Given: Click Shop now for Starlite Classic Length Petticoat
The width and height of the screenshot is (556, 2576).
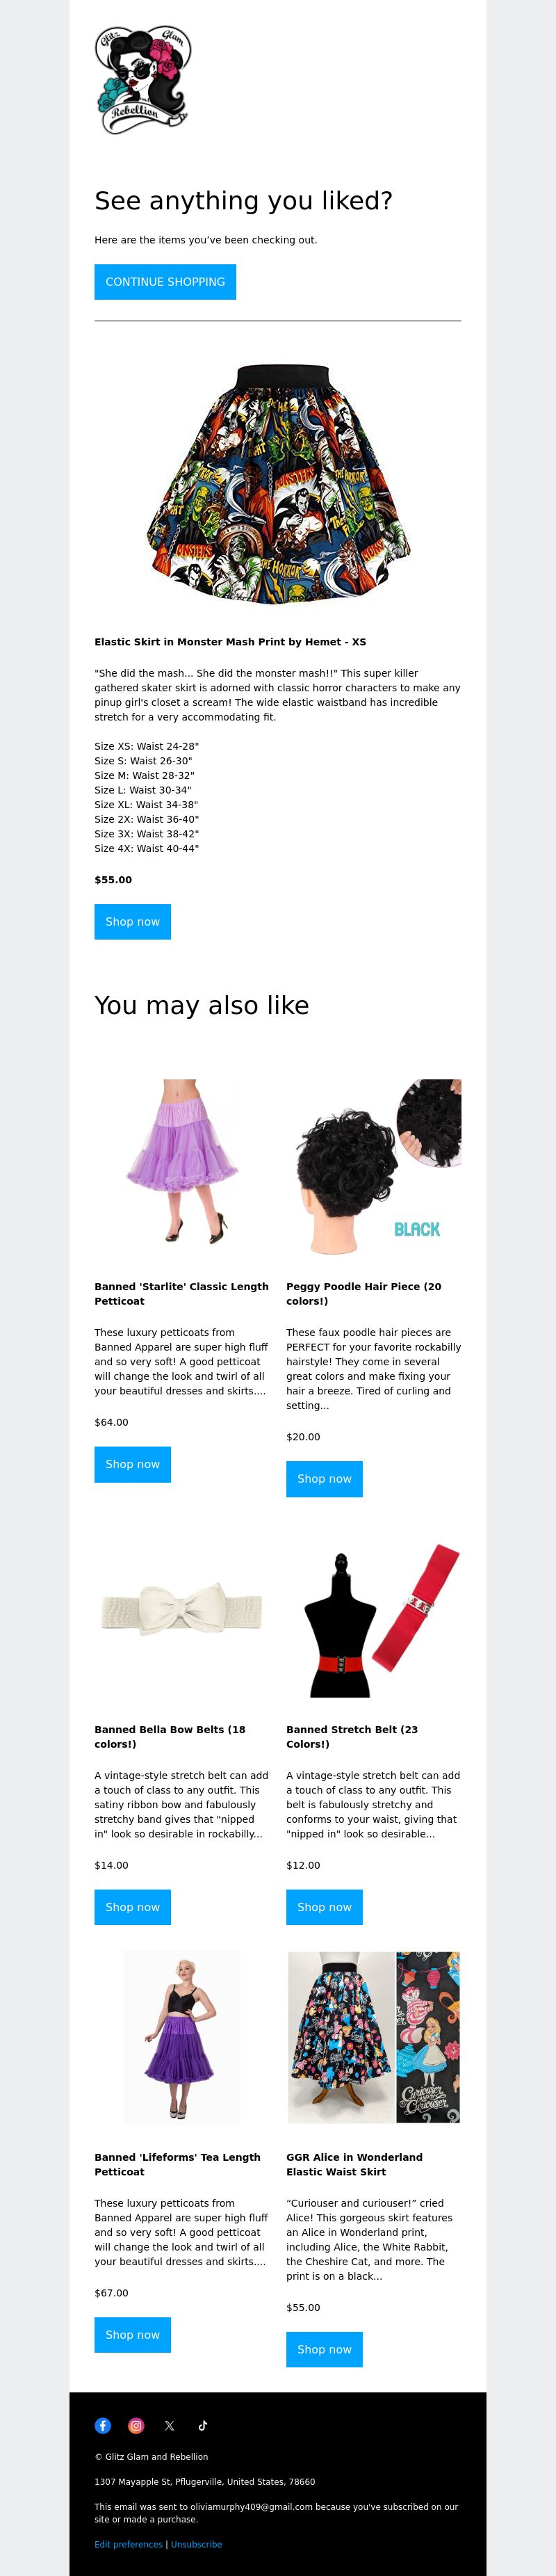Looking at the screenshot, I should point(133,1464).
